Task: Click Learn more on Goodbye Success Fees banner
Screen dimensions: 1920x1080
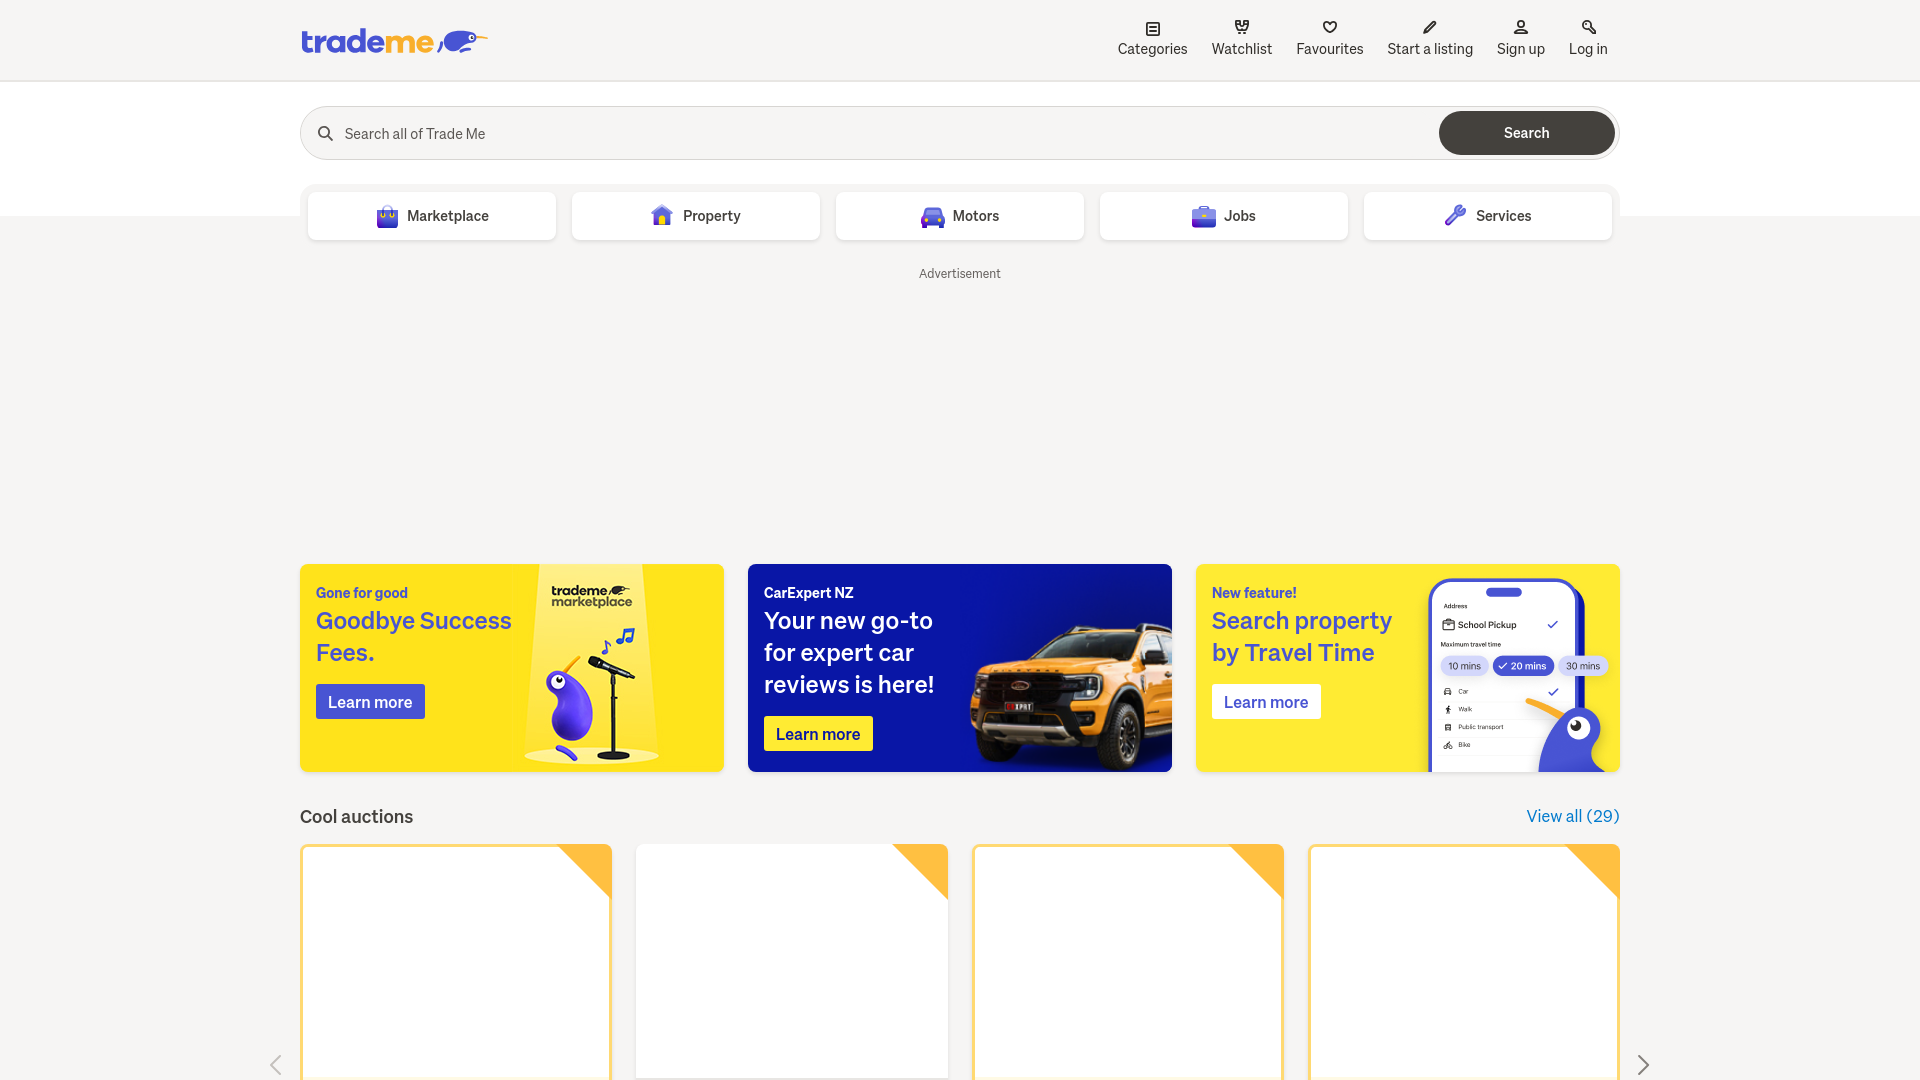Action: point(370,702)
